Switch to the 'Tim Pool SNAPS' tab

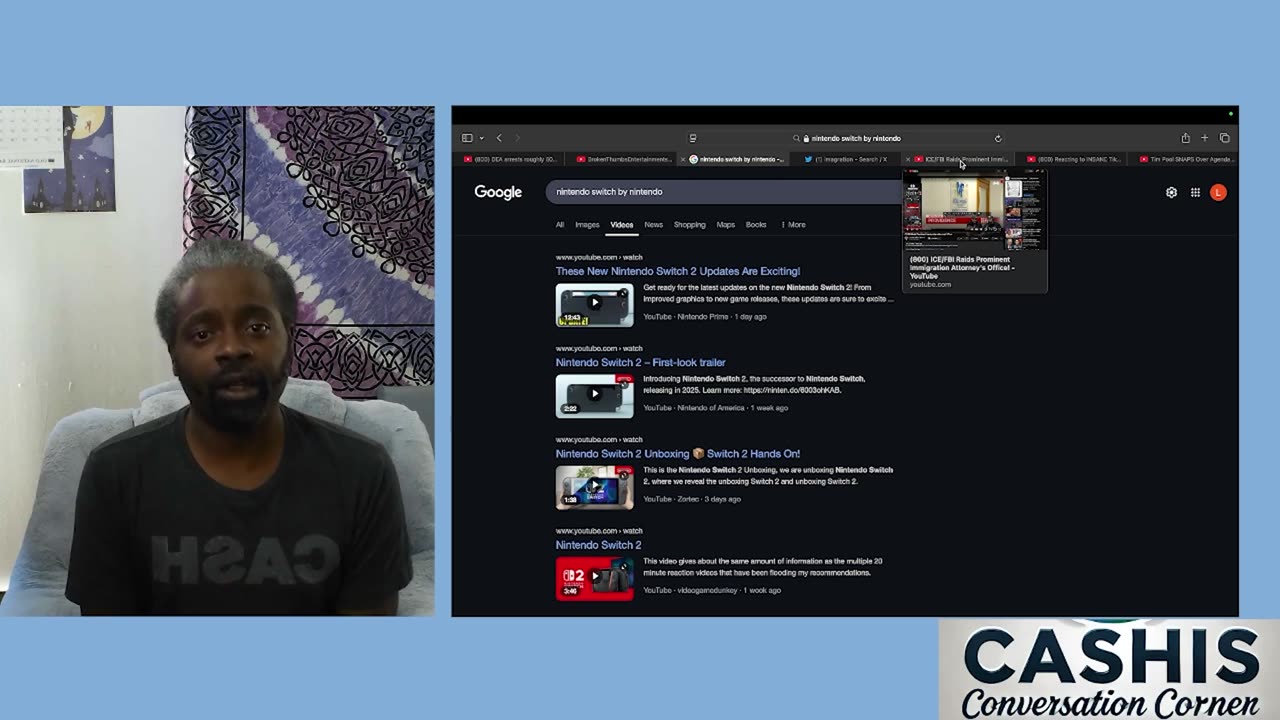(1185, 159)
